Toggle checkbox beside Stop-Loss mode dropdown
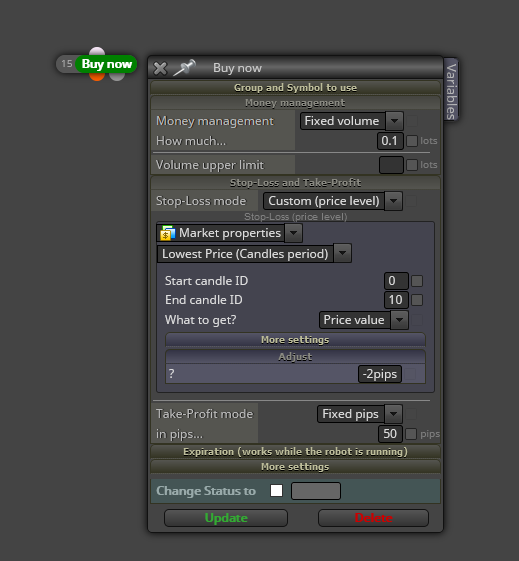Image resolution: width=519 pixels, height=561 pixels. pos(411,201)
